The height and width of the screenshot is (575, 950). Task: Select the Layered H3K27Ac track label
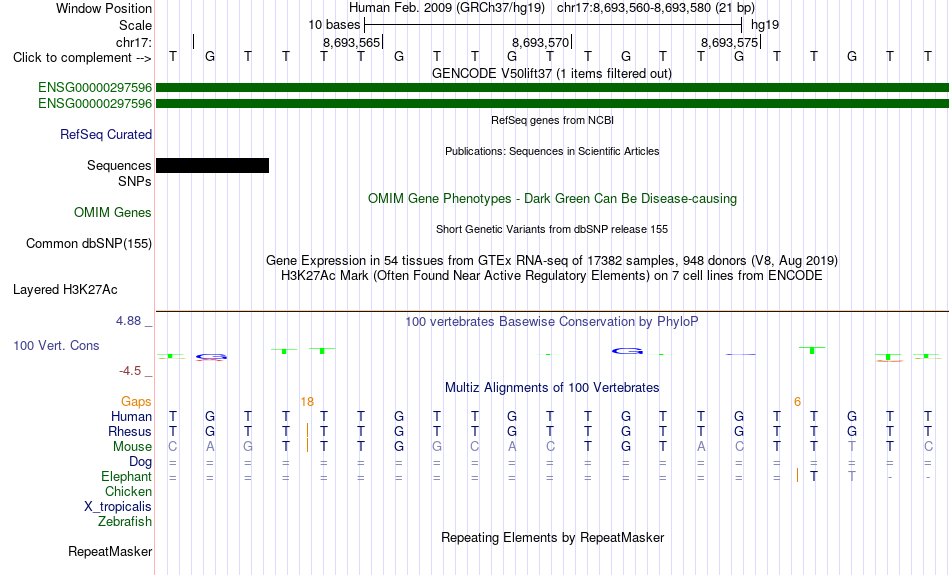point(65,290)
